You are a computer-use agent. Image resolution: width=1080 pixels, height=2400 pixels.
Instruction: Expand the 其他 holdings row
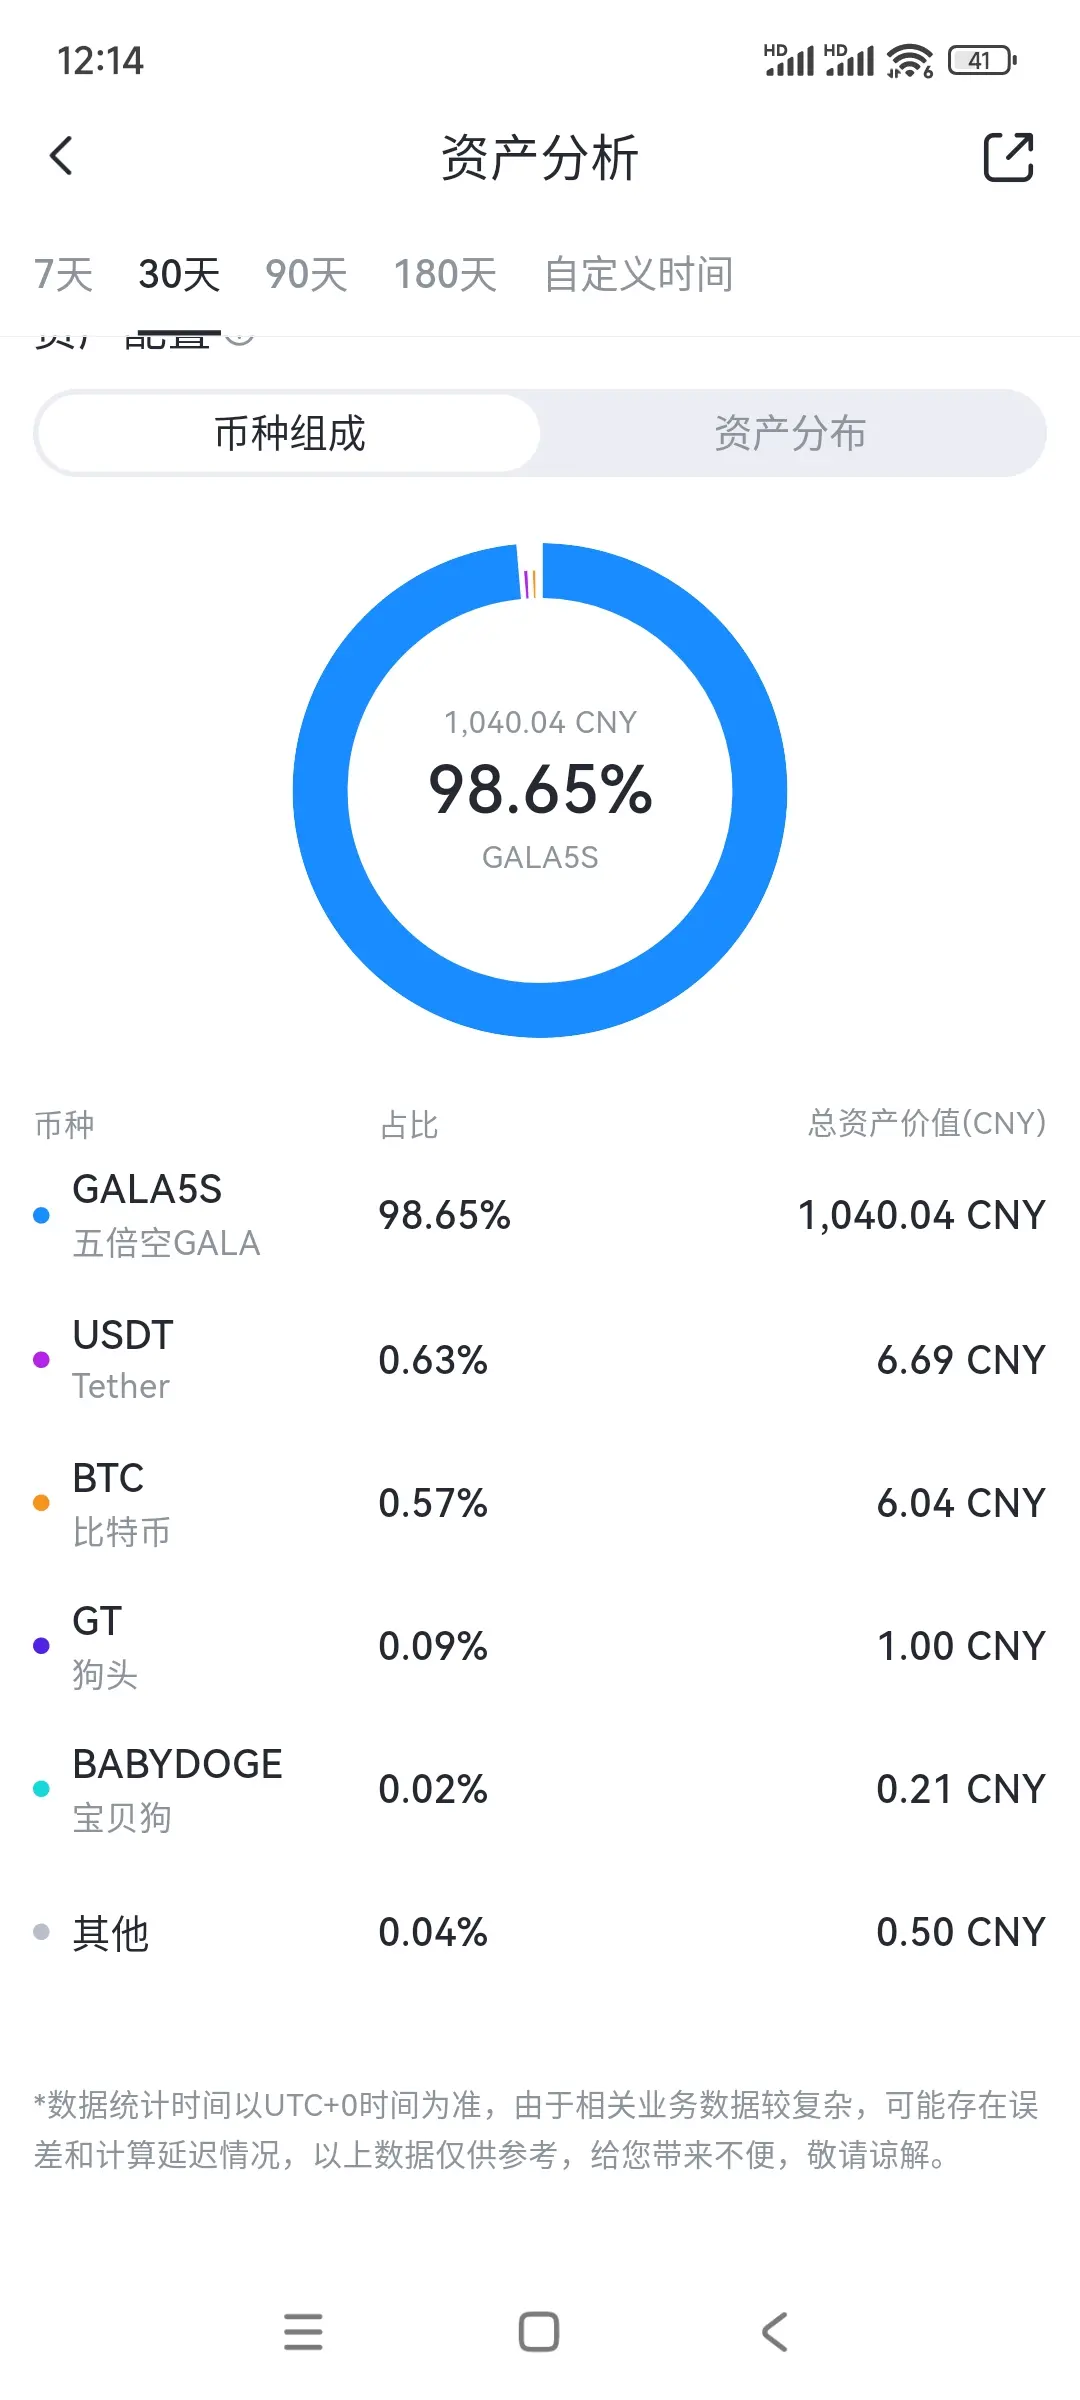click(540, 1932)
